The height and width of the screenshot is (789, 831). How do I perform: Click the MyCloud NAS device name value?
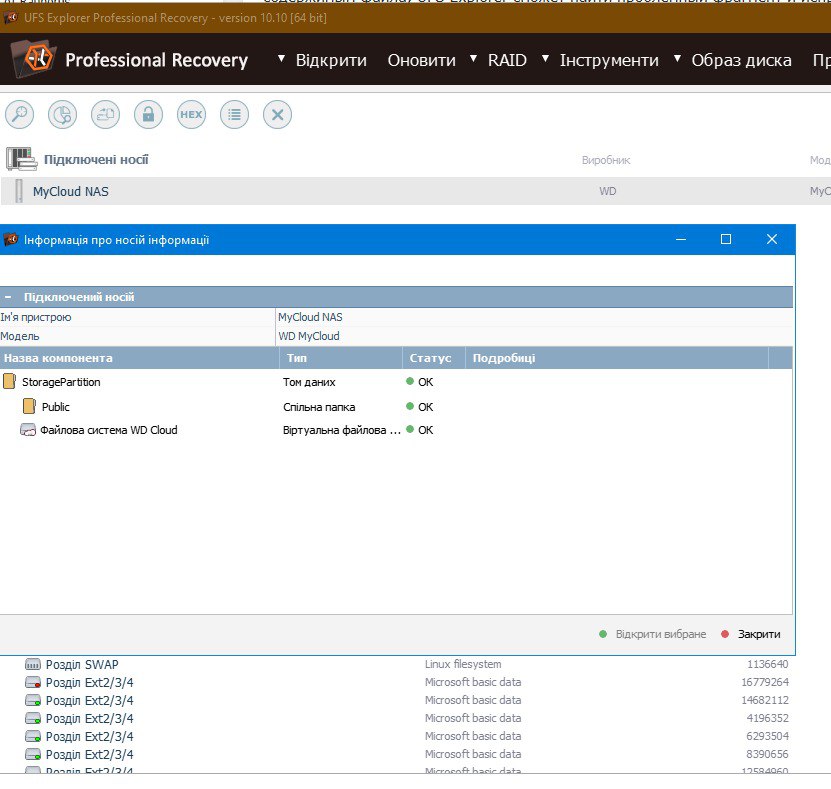tap(310, 317)
